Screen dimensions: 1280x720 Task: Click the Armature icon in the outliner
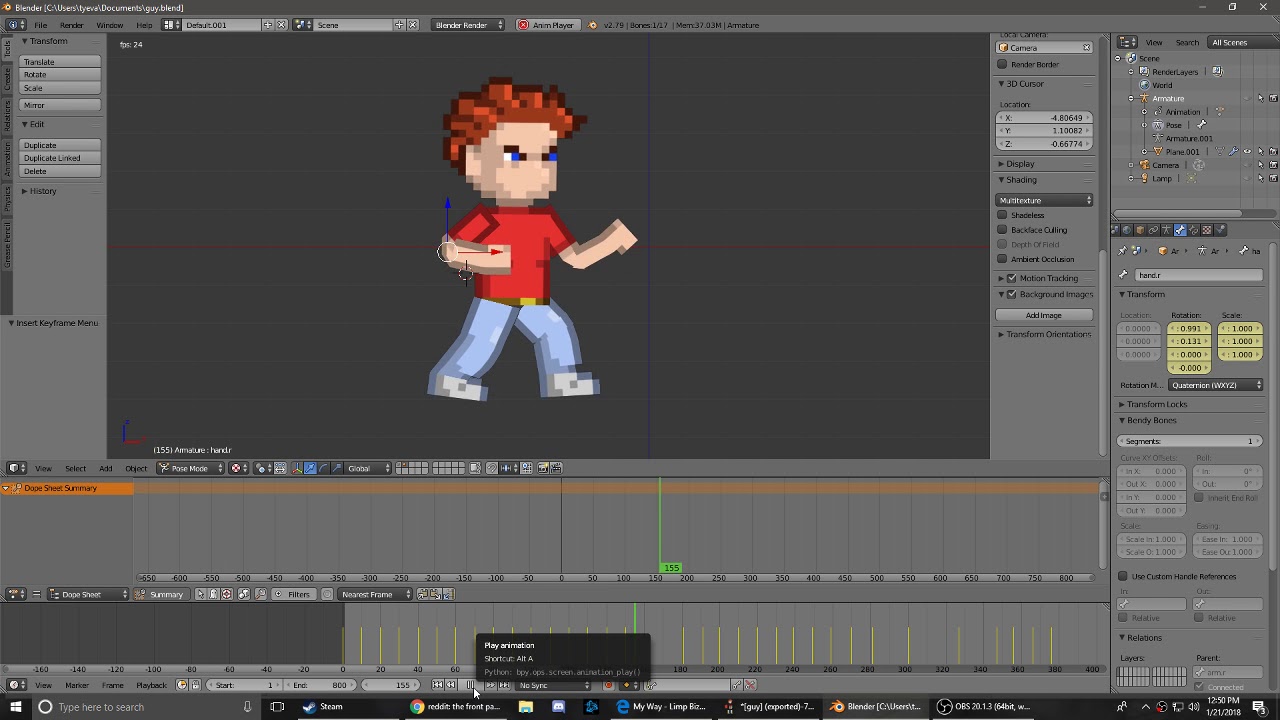coord(1144,98)
